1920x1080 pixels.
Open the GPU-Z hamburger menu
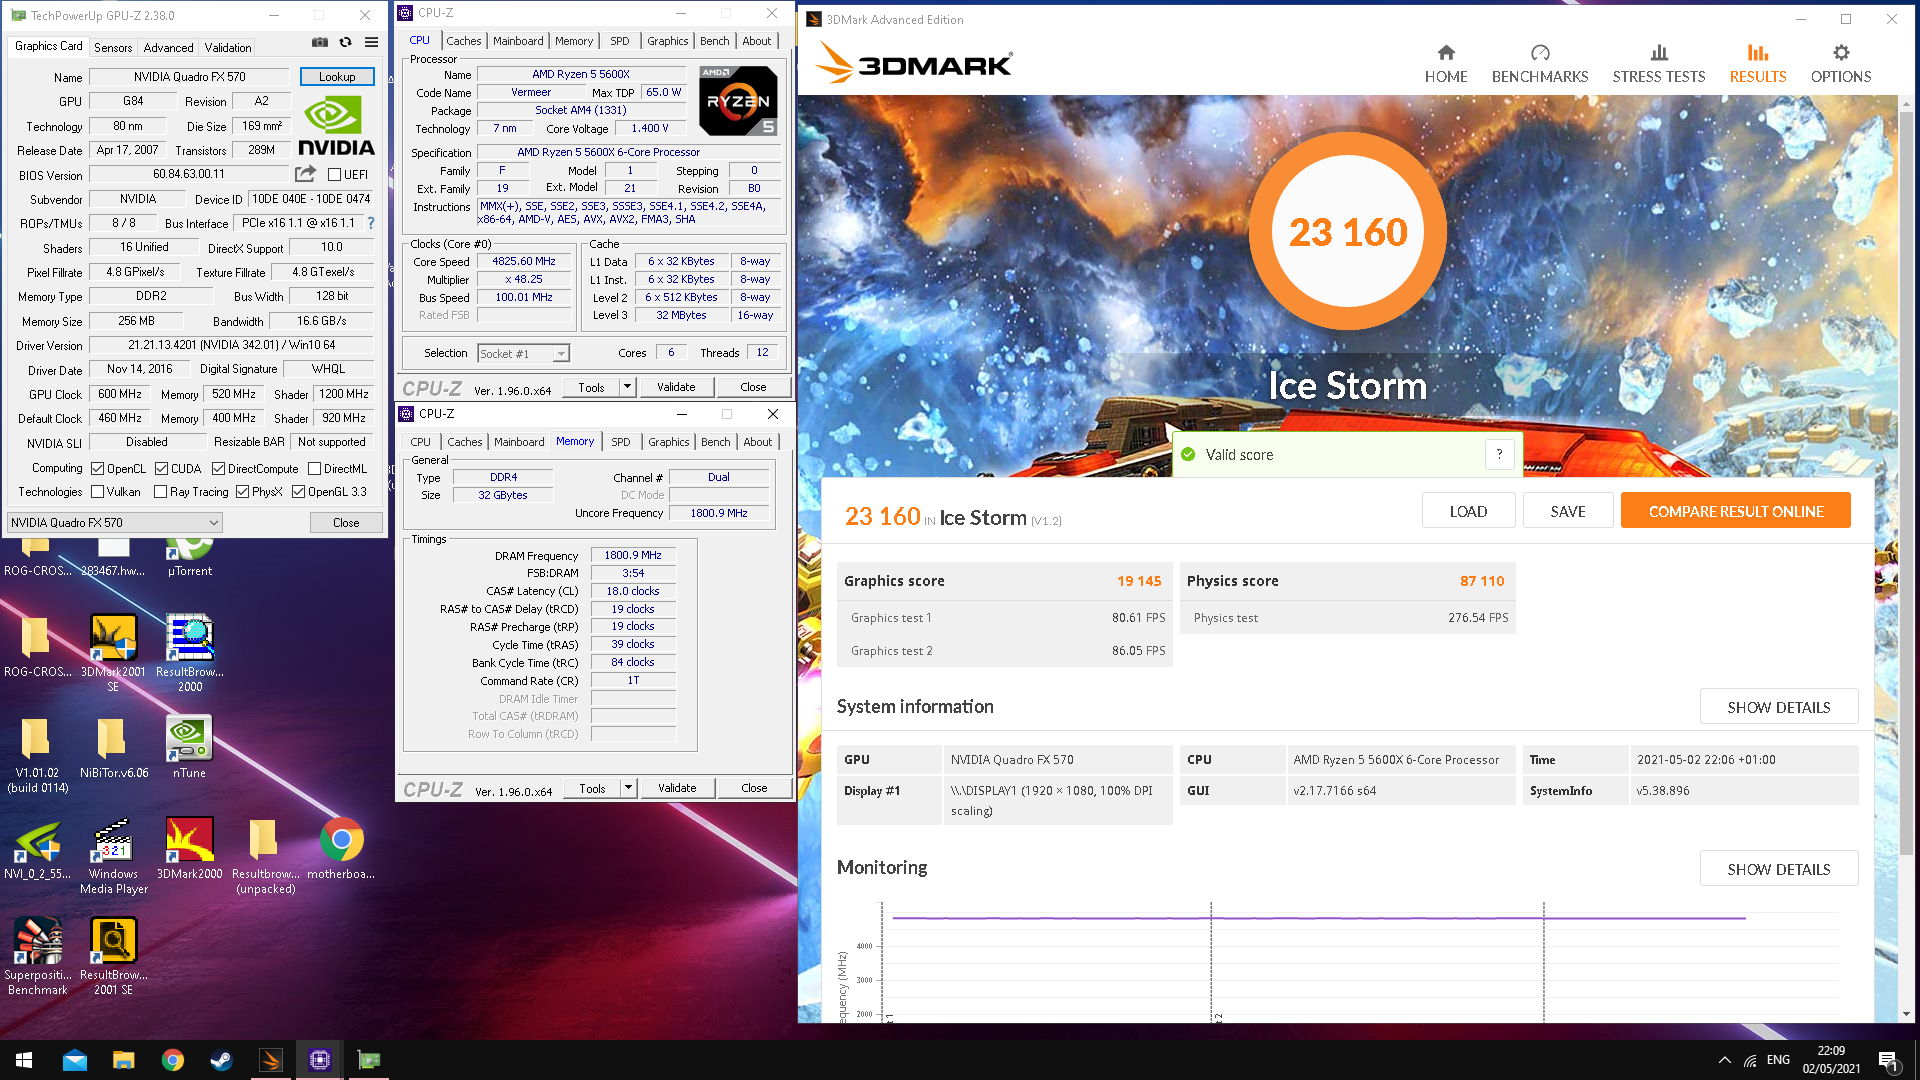[x=371, y=43]
